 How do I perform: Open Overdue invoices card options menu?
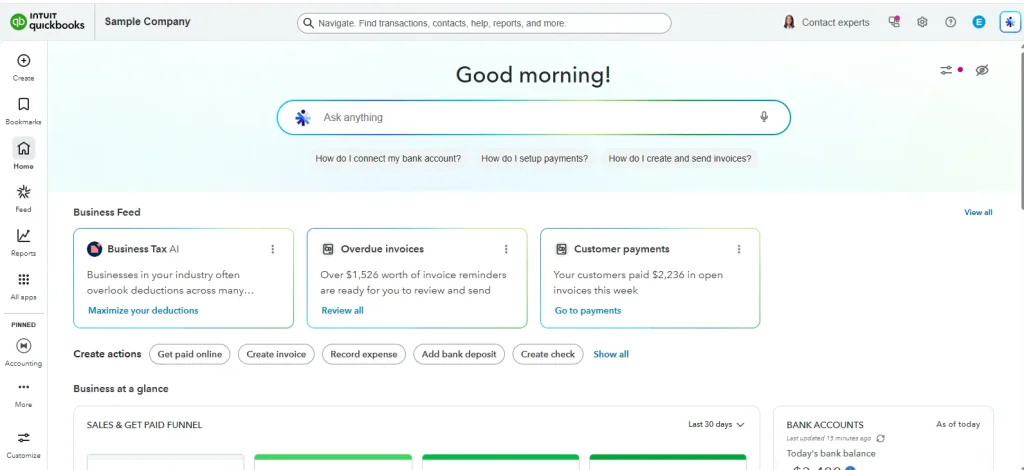[505, 249]
